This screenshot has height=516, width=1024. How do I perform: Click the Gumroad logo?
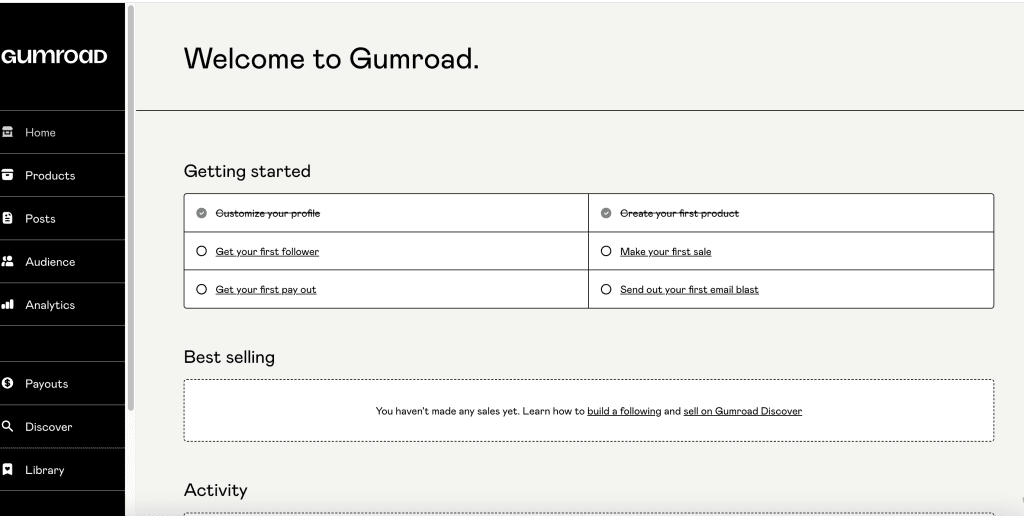pos(55,56)
